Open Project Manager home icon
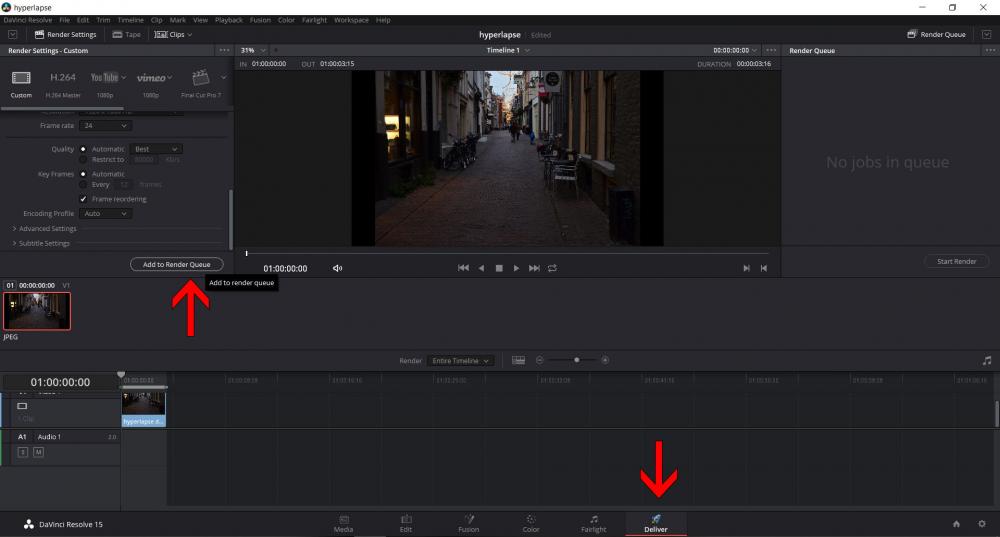1000x537 pixels. tap(956, 524)
